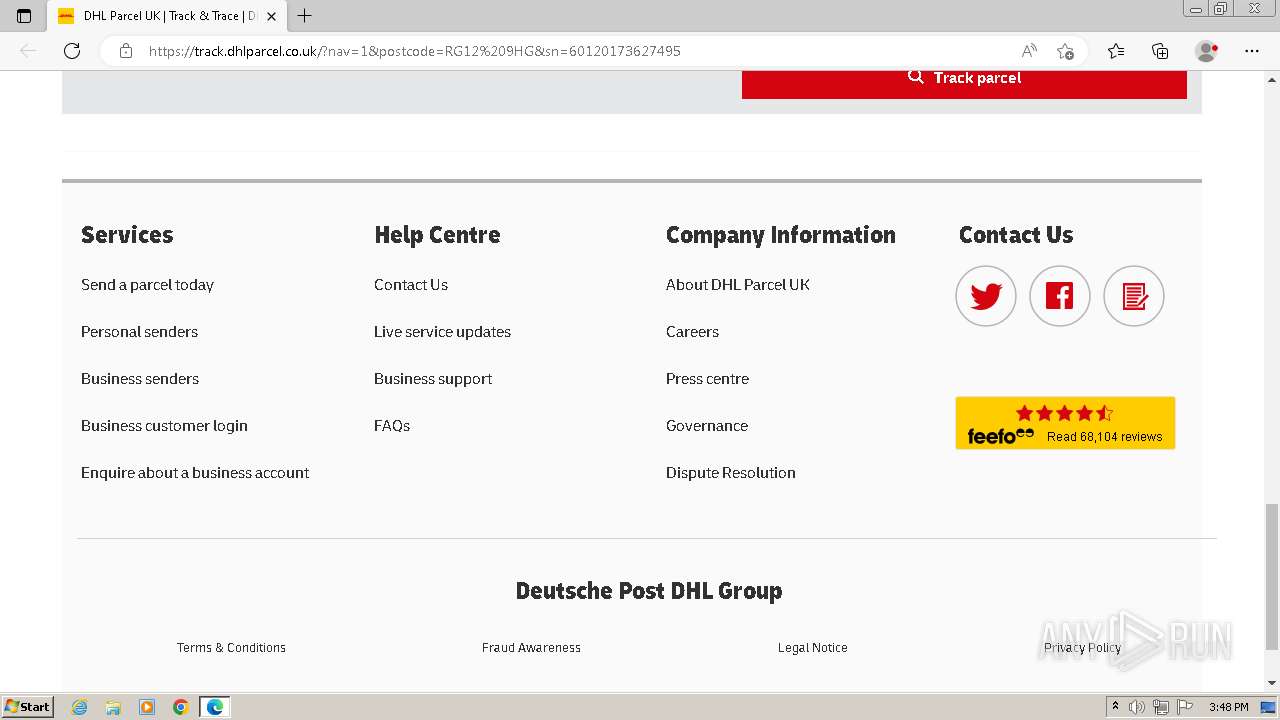This screenshot has height=720, width=1280.
Task: Click scrollbar down arrow
Action: [1272, 683]
